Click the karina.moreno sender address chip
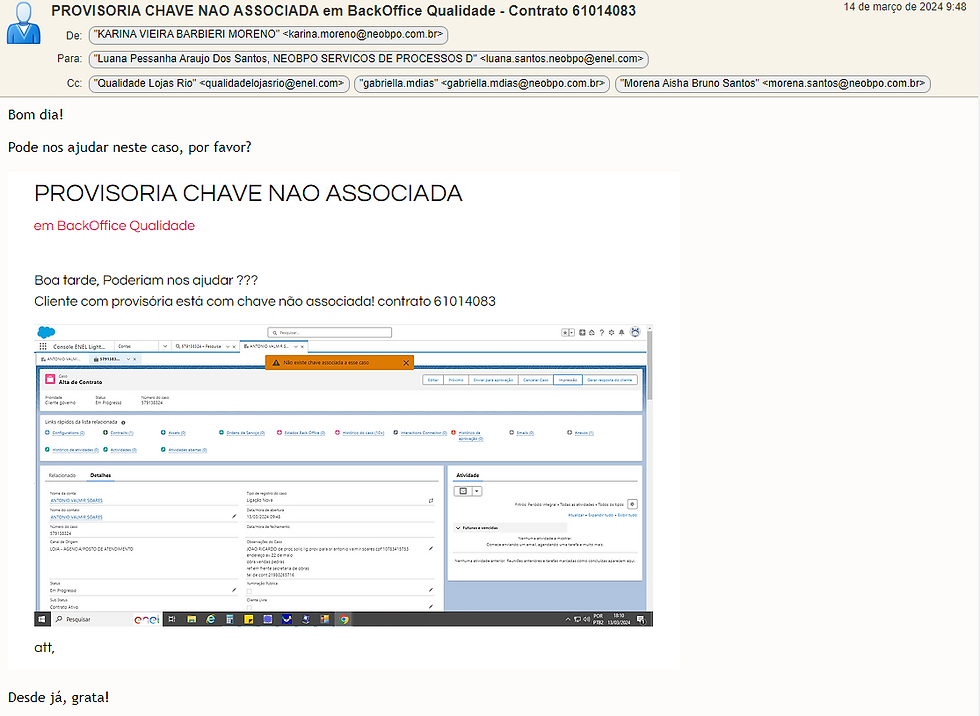The width and height of the screenshot is (980, 716). tap(269, 35)
